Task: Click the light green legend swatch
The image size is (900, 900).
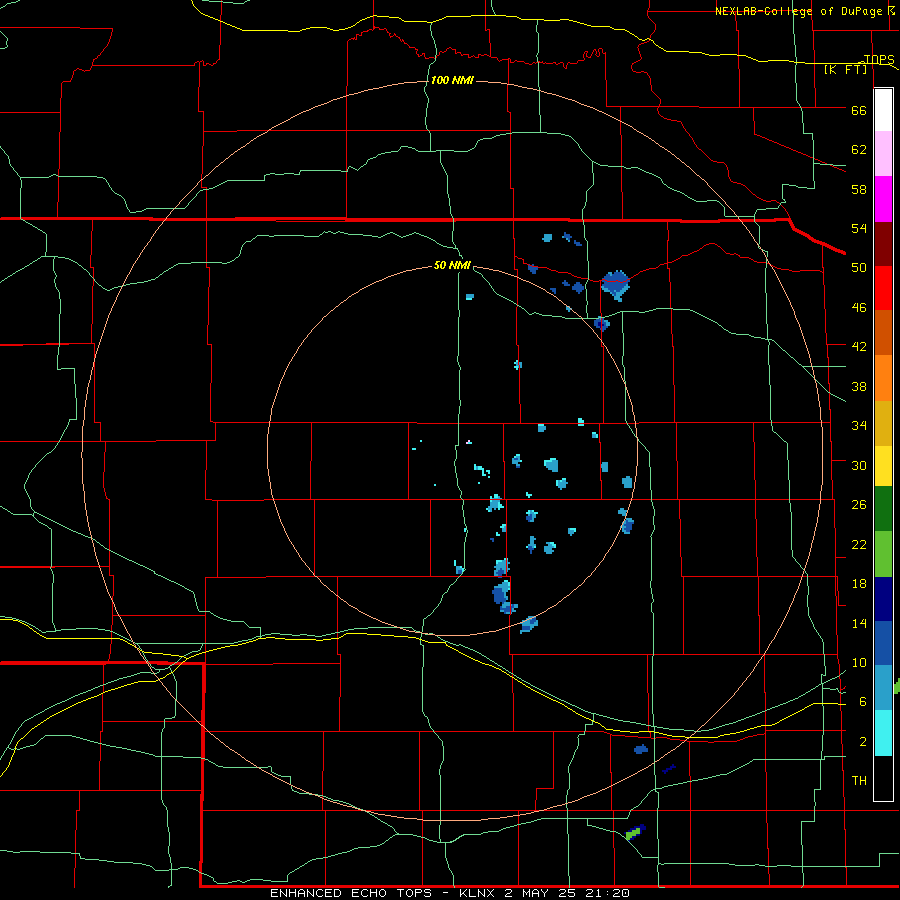Action: 883,554
